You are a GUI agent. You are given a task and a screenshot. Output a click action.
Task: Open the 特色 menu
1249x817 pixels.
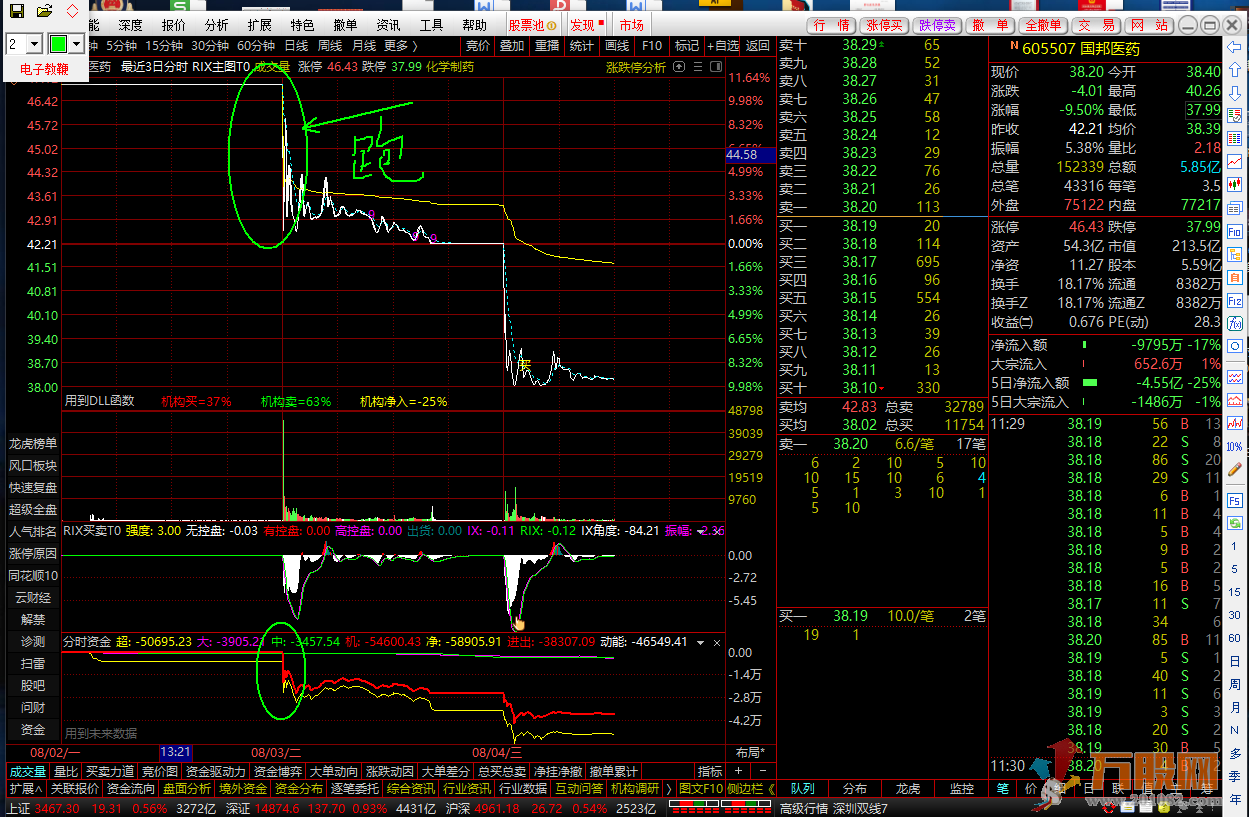tap(302, 25)
